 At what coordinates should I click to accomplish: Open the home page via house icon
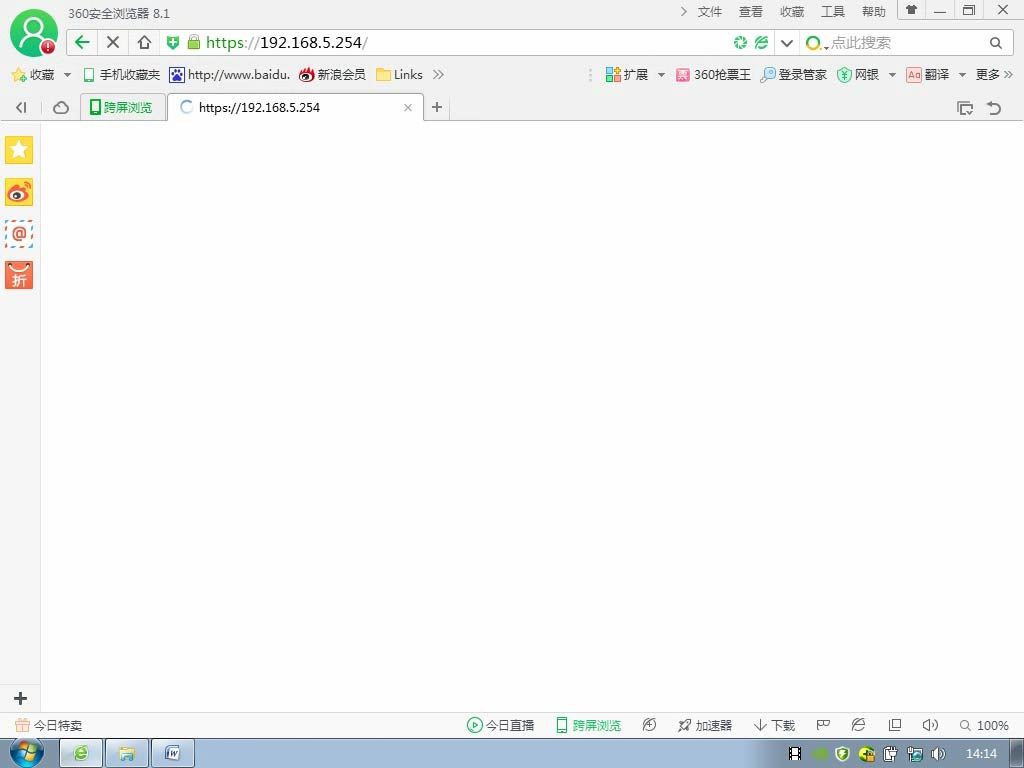point(144,42)
